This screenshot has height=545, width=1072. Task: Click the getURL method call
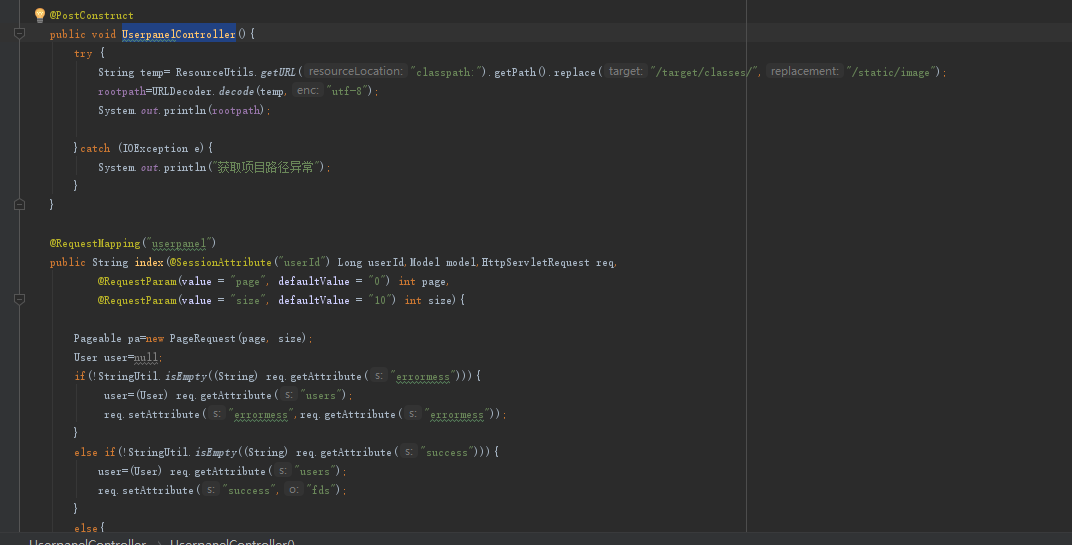point(278,72)
